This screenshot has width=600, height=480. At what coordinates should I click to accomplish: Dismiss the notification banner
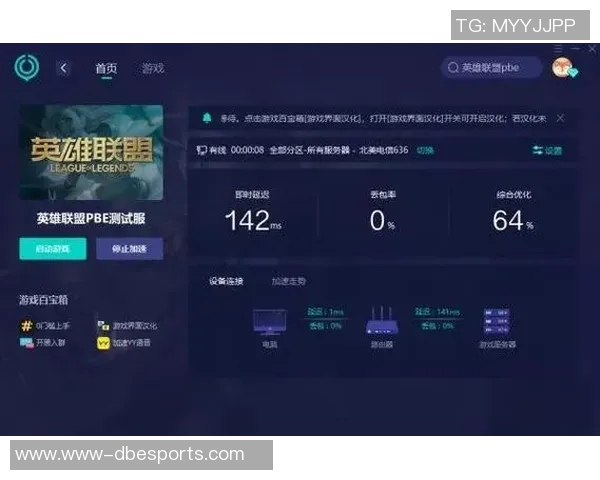click(x=560, y=118)
